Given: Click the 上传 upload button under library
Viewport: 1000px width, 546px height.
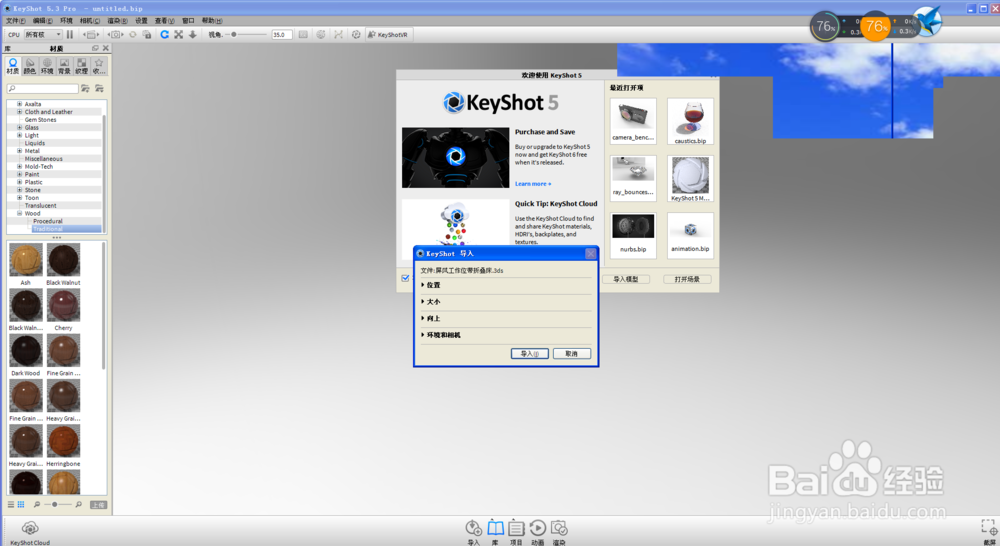Looking at the screenshot, I should coord(98,505).
